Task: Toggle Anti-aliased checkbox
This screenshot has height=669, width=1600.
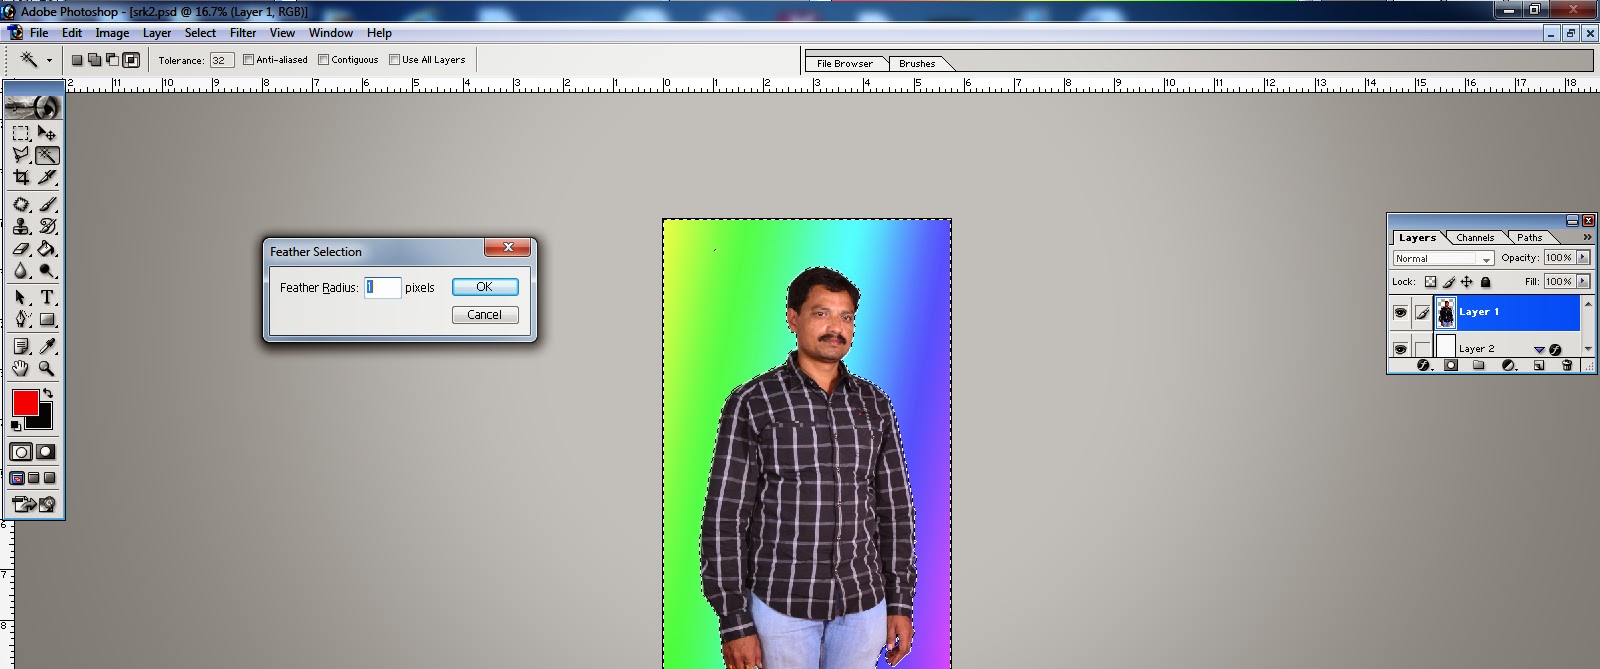Action: (248, 60)
